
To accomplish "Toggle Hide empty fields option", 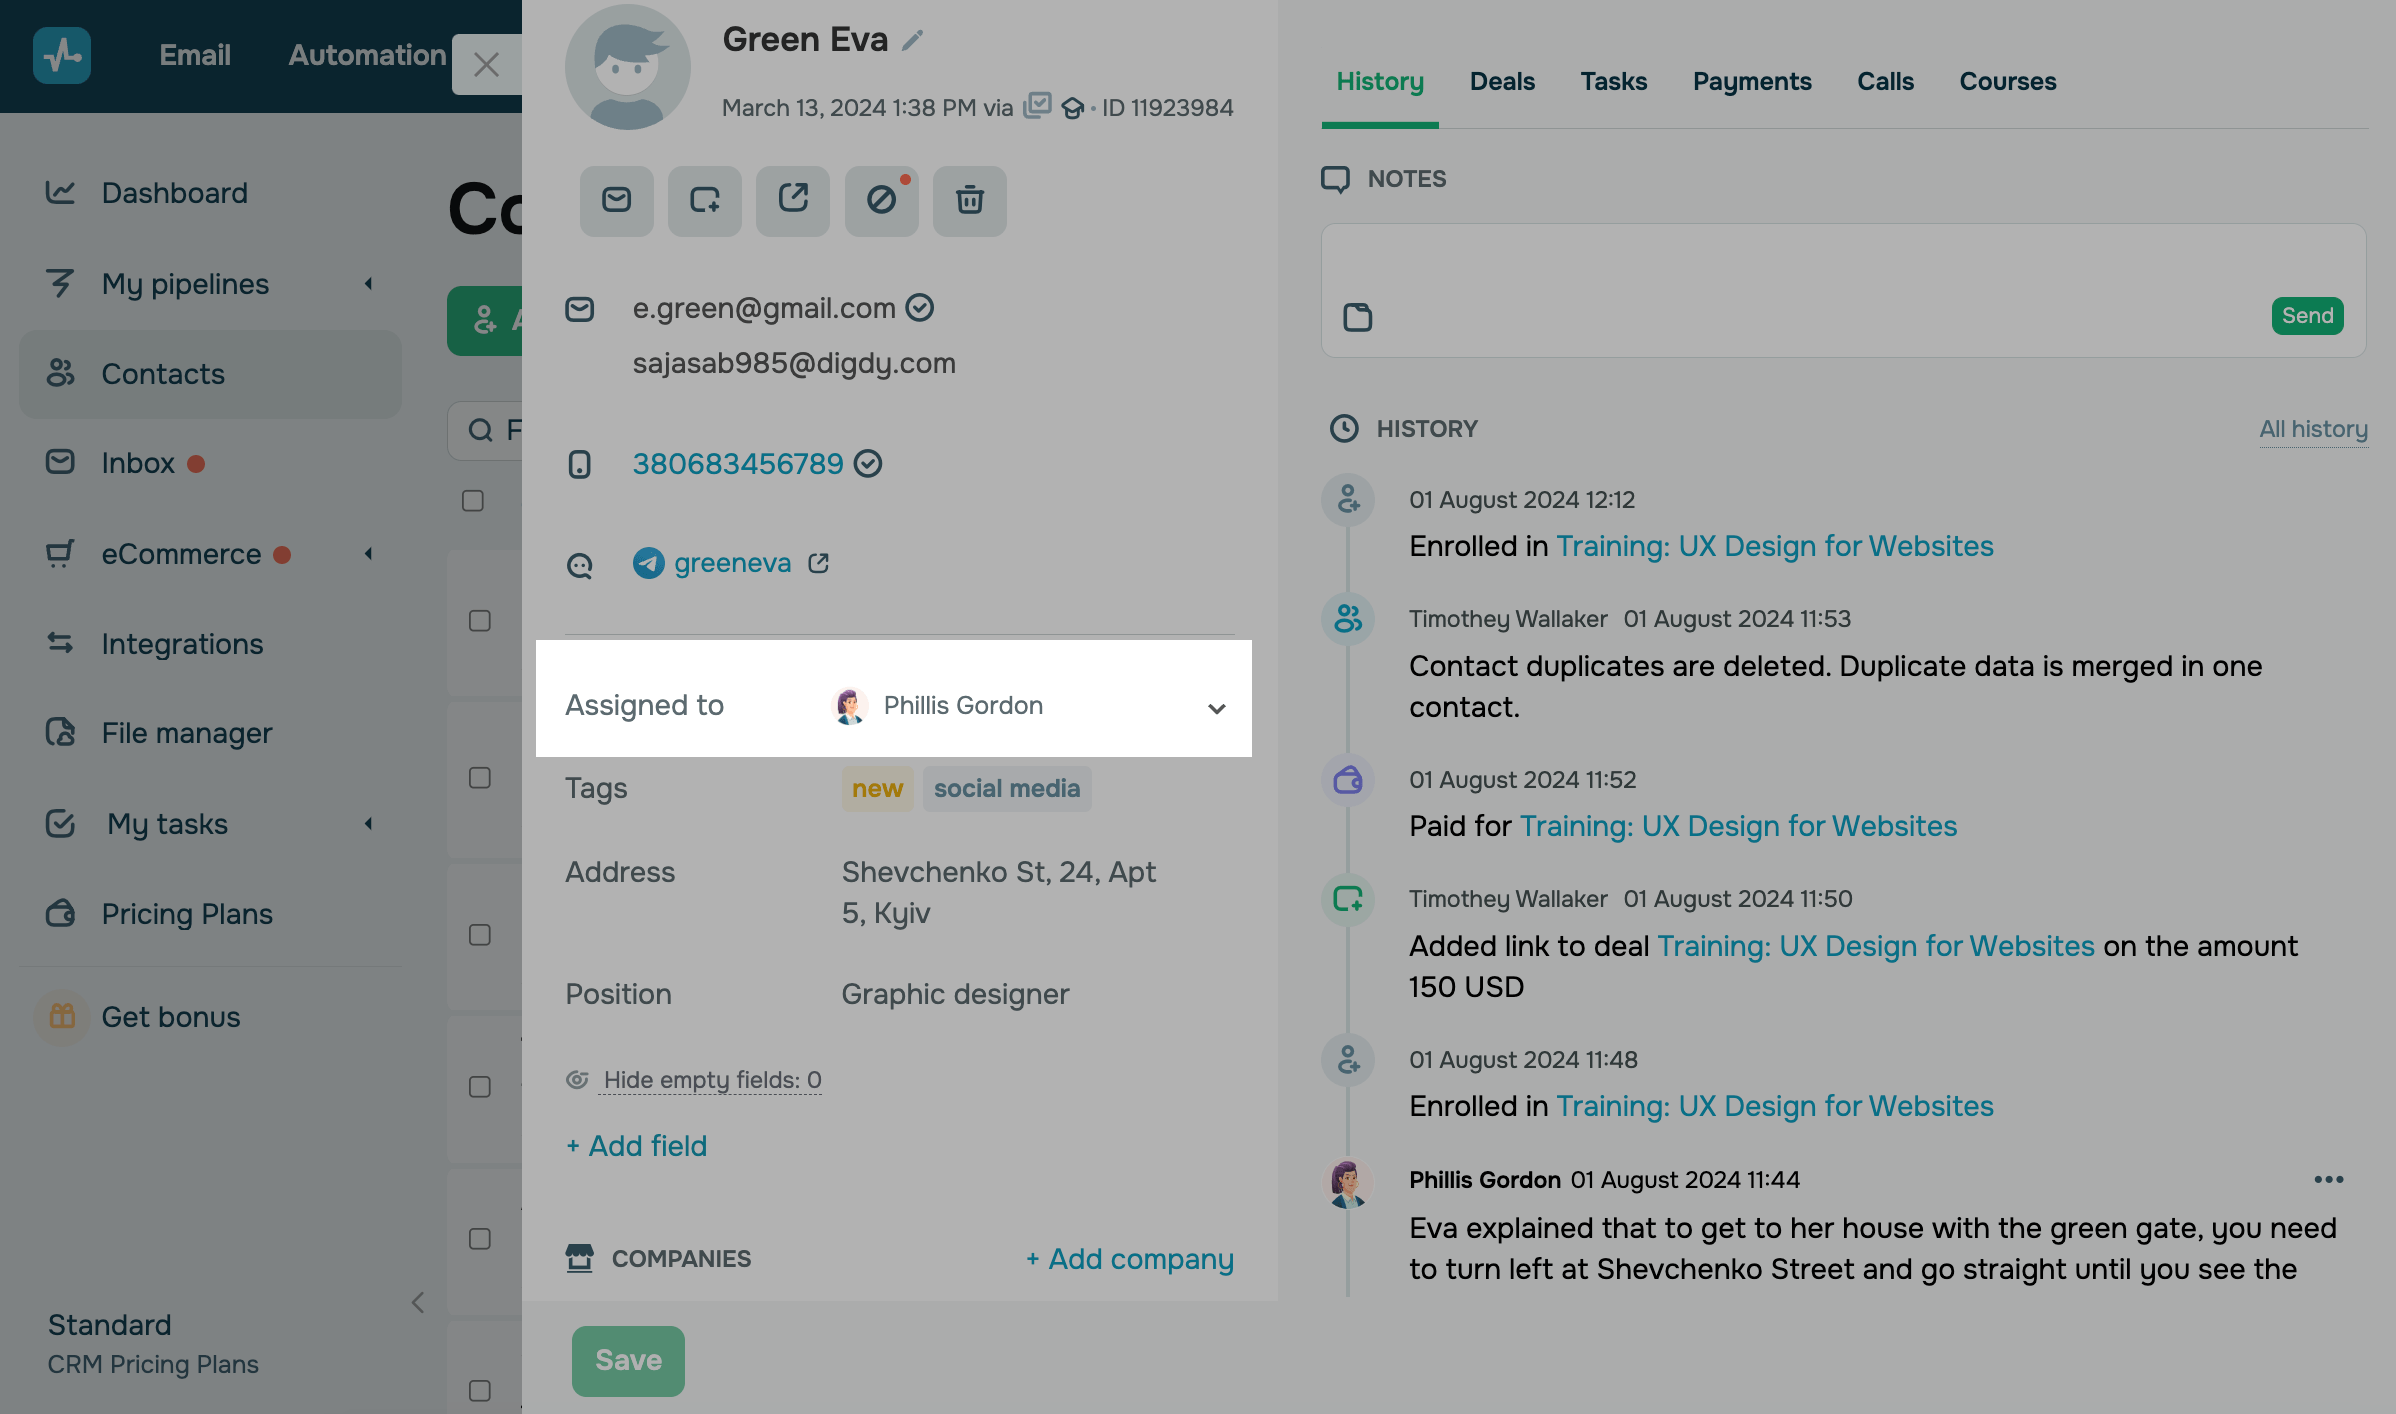I will coord(711,1080).
